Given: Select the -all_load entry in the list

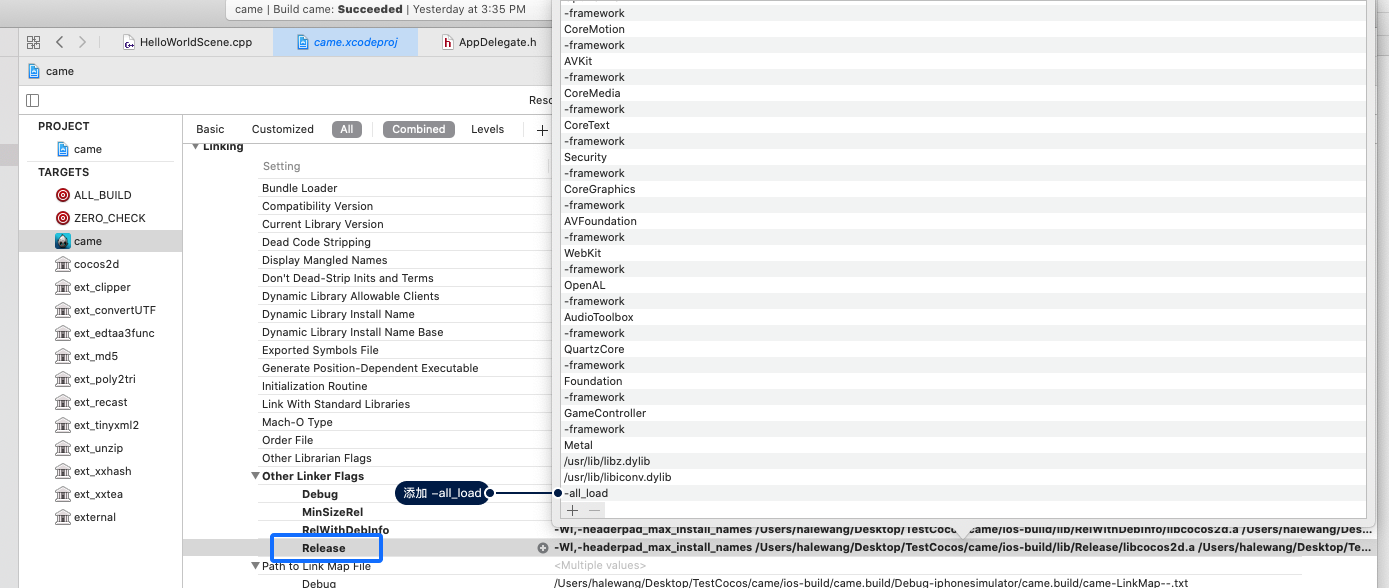Looking at the screenshot, I should (x=586, y=493).
